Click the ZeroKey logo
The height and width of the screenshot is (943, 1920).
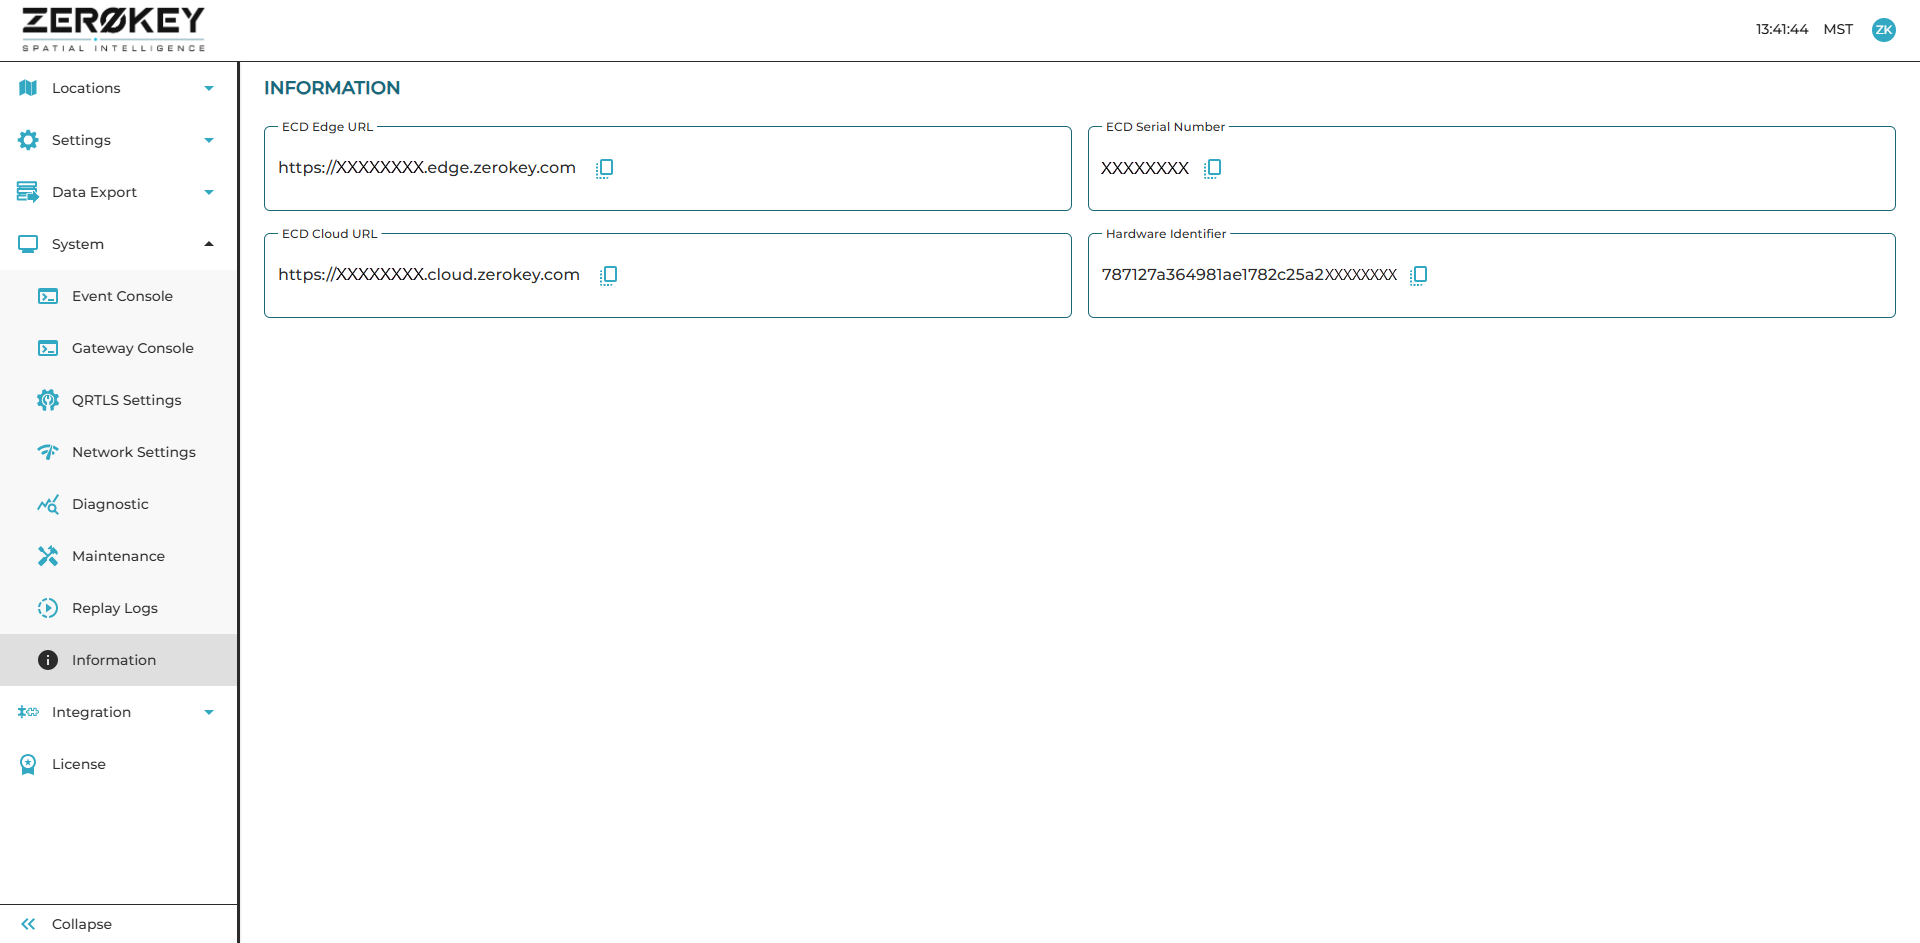[113, 29]
